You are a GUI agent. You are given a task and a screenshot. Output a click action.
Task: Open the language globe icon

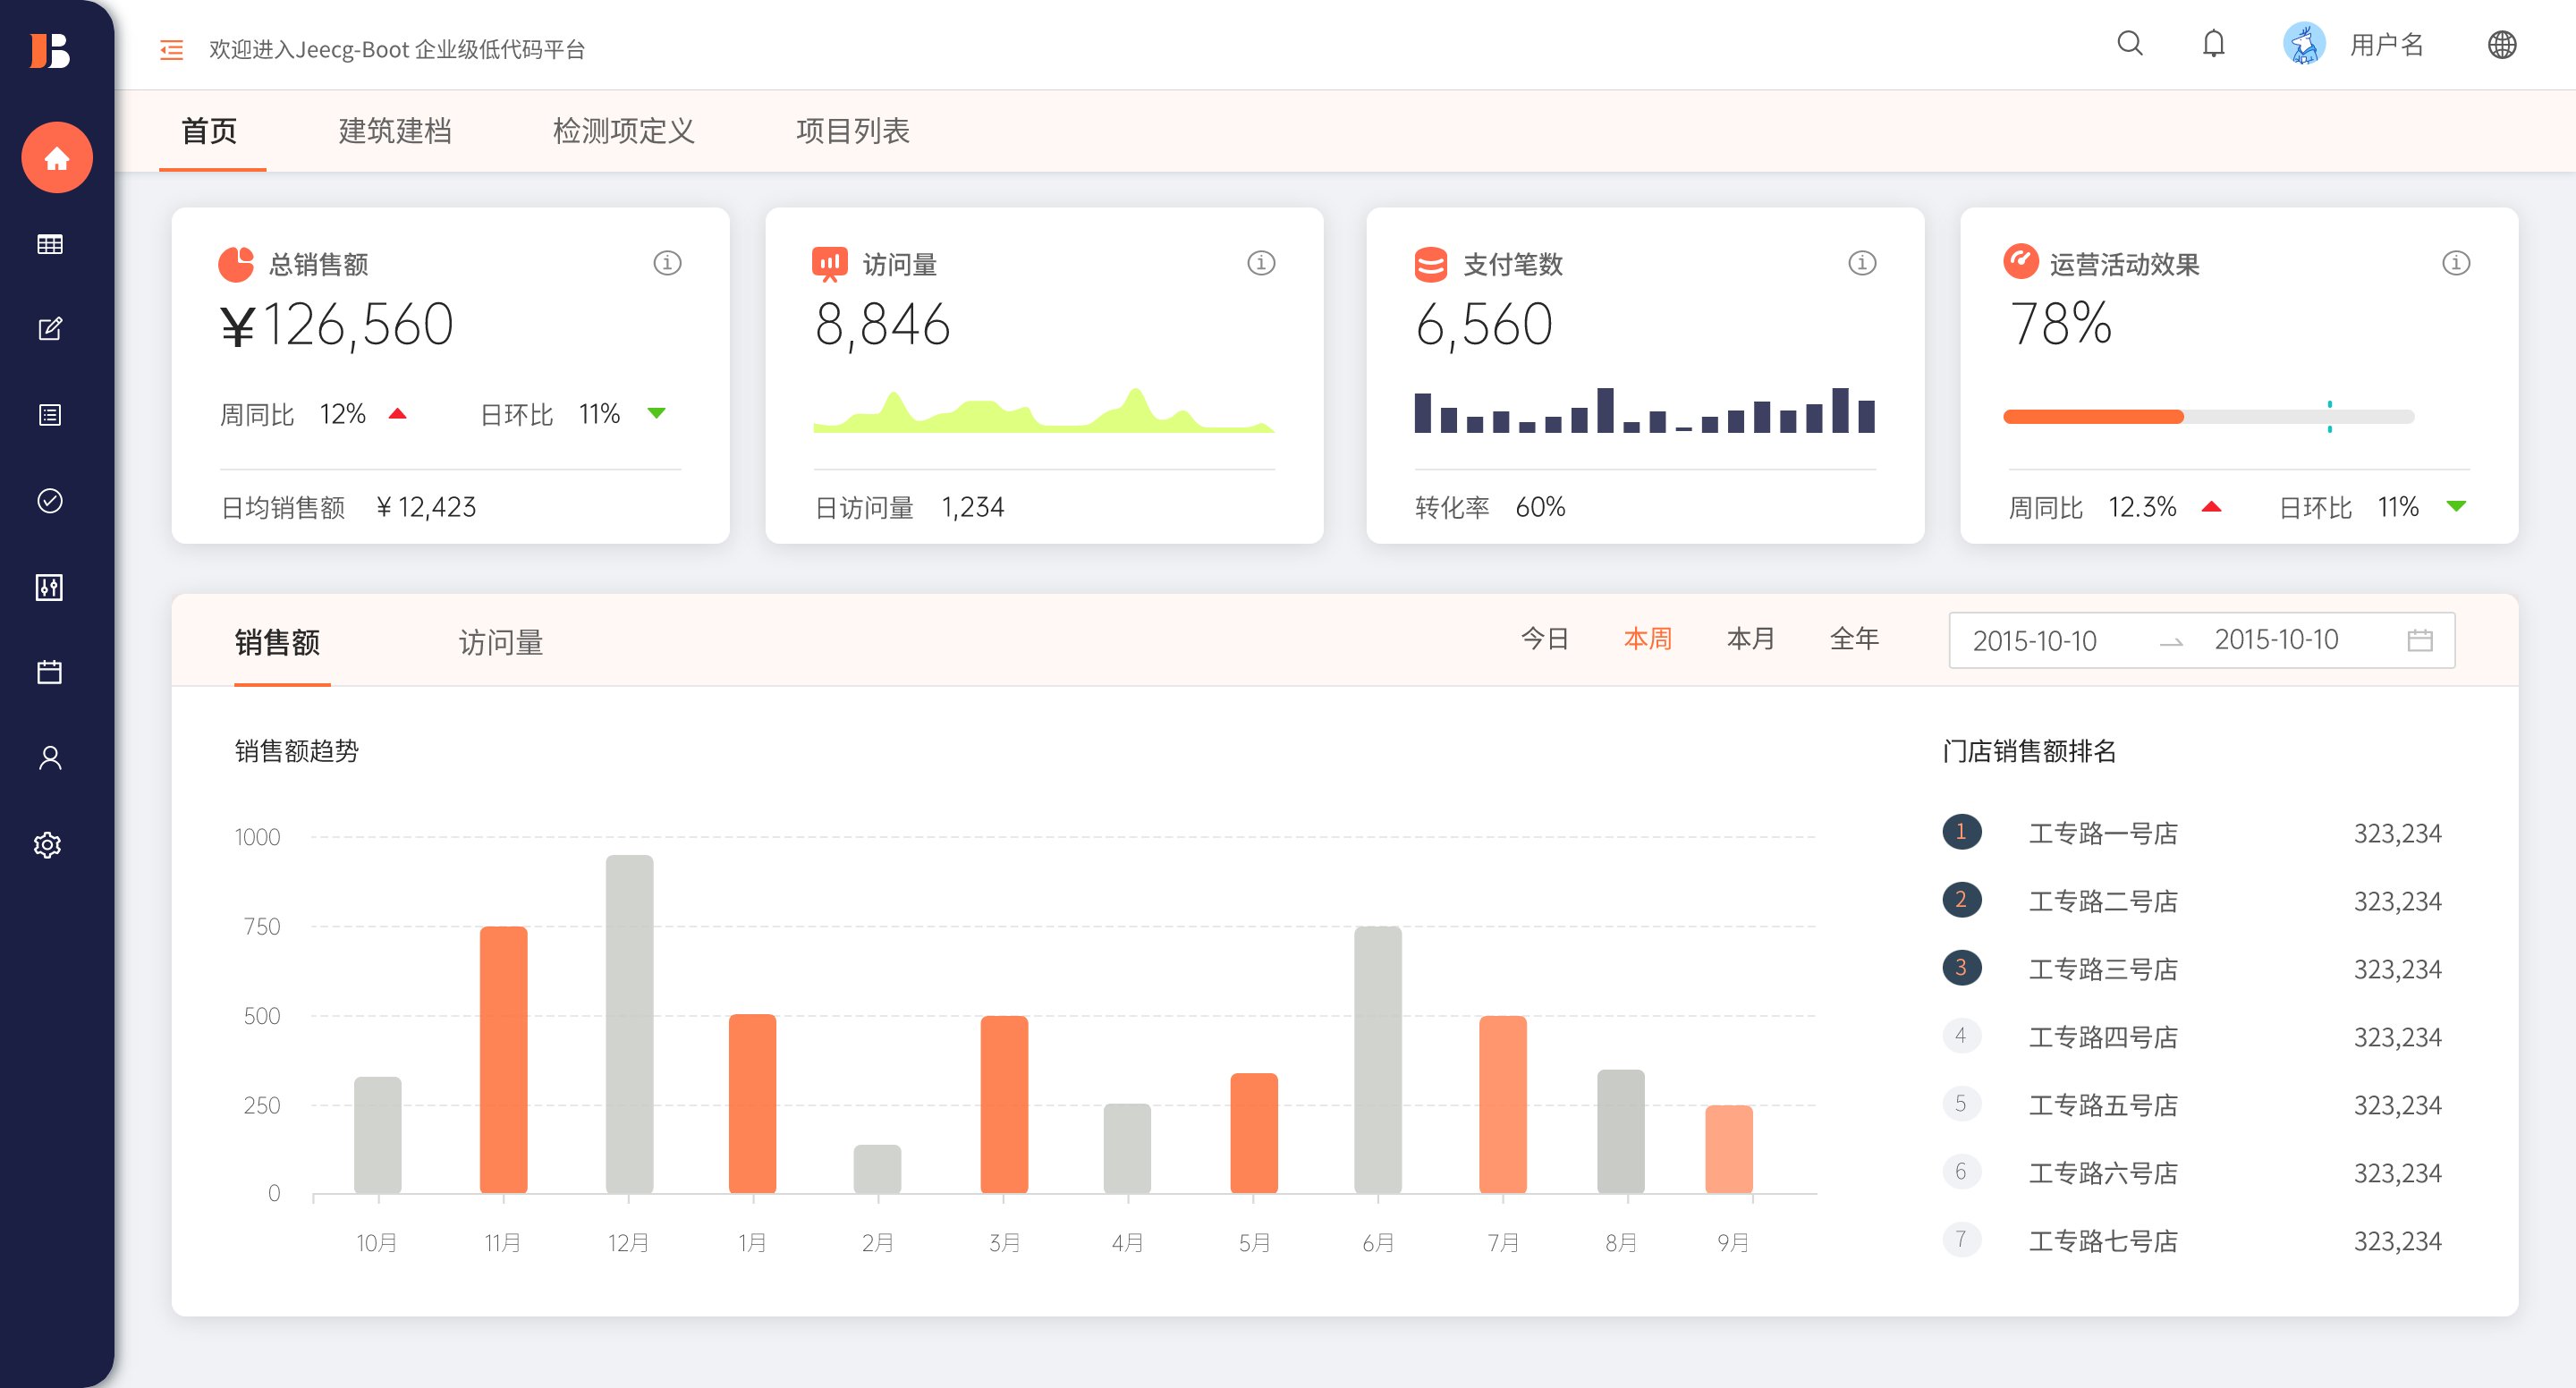(x=2502, y=44)
